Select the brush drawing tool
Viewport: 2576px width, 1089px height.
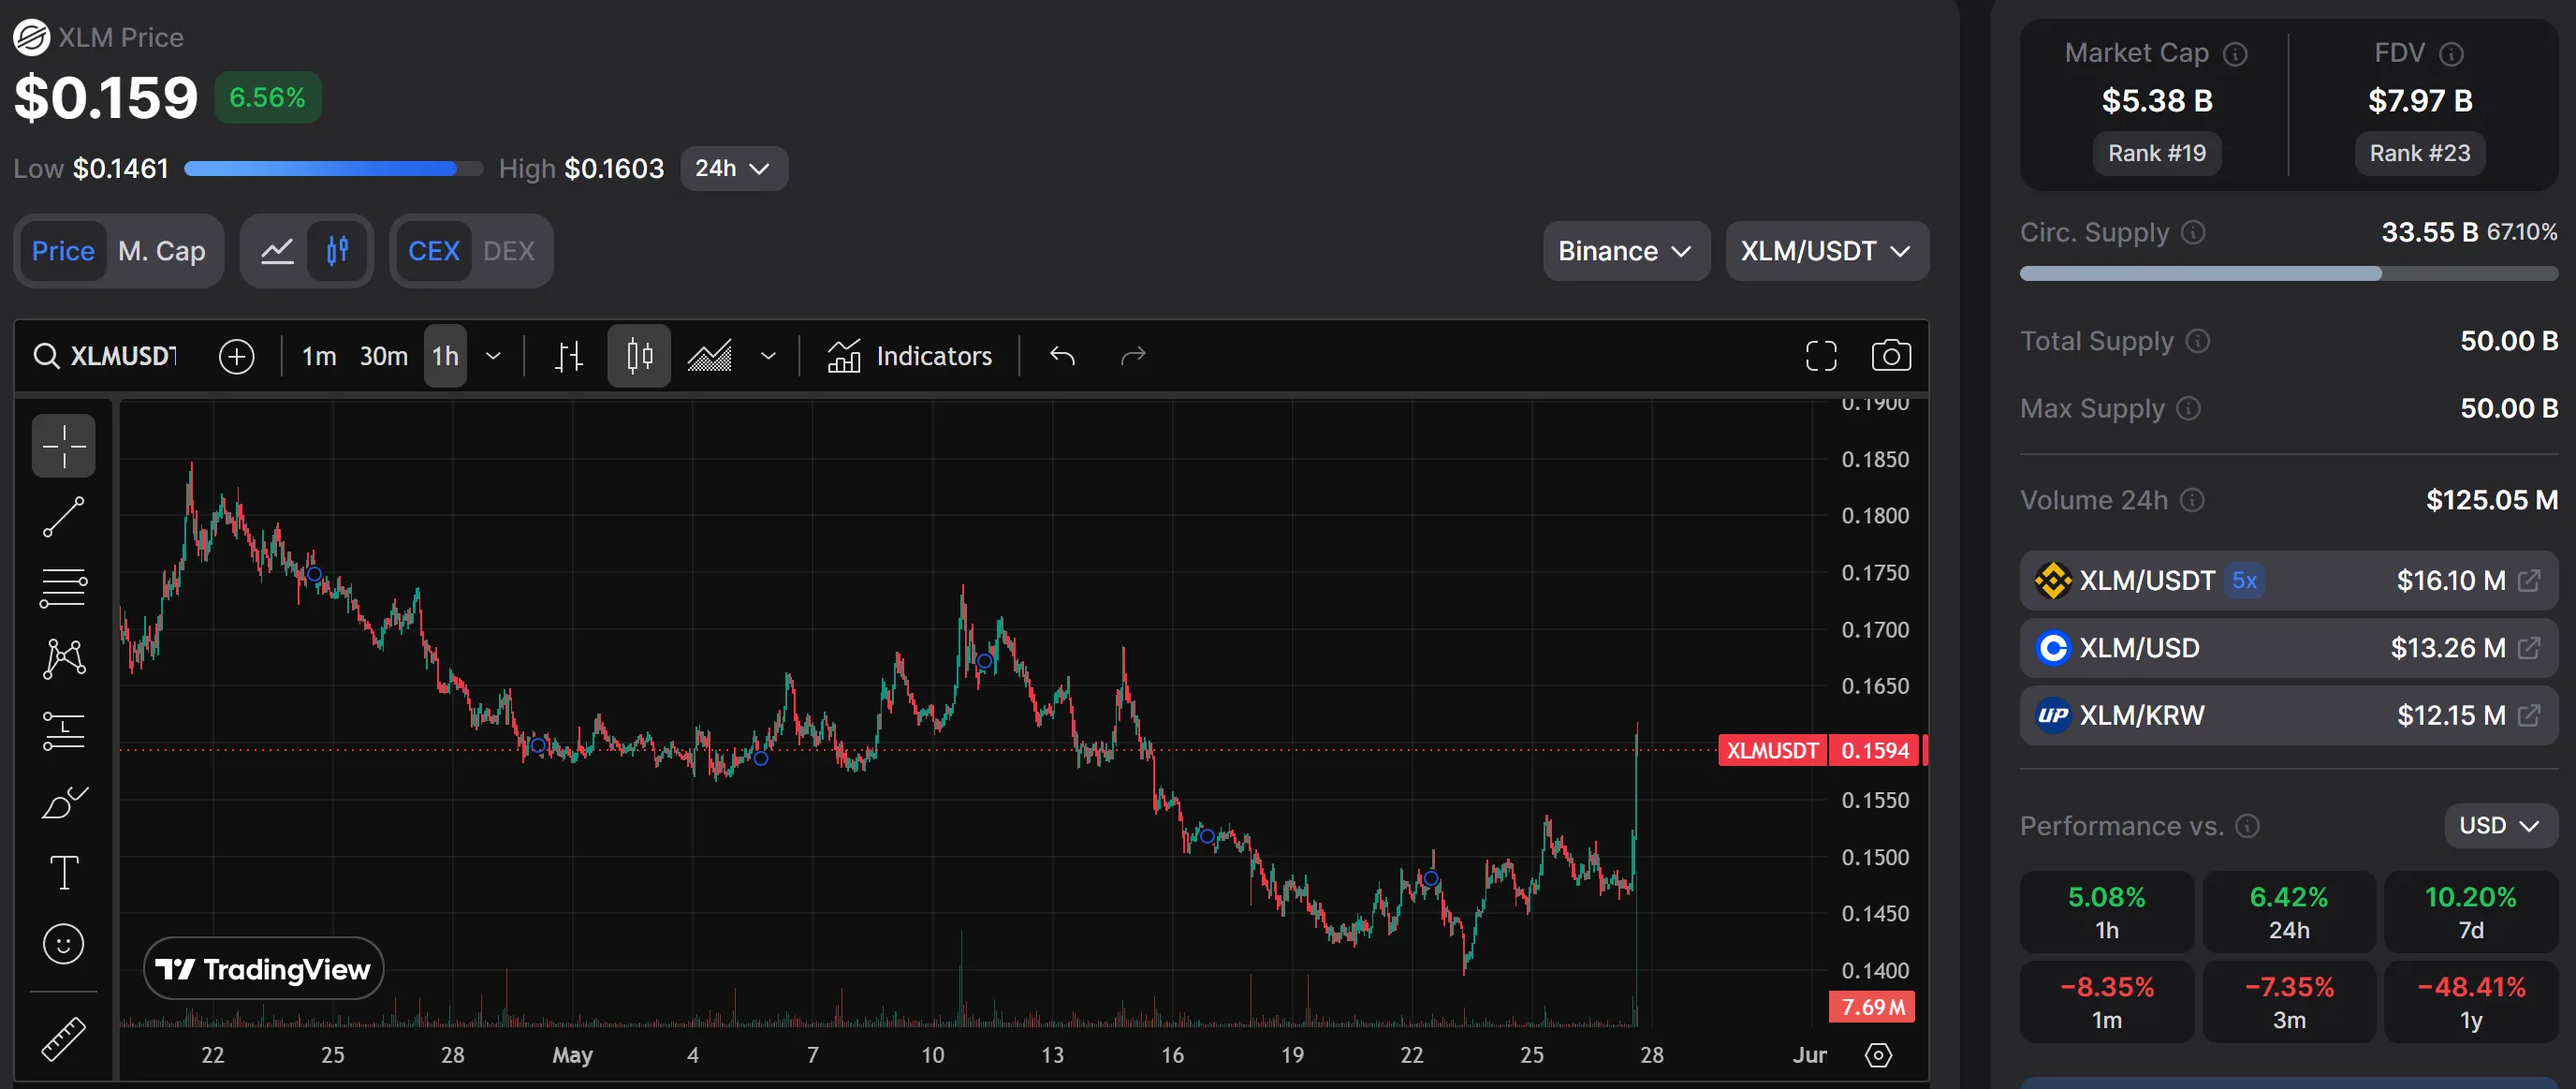pos(63,802)
